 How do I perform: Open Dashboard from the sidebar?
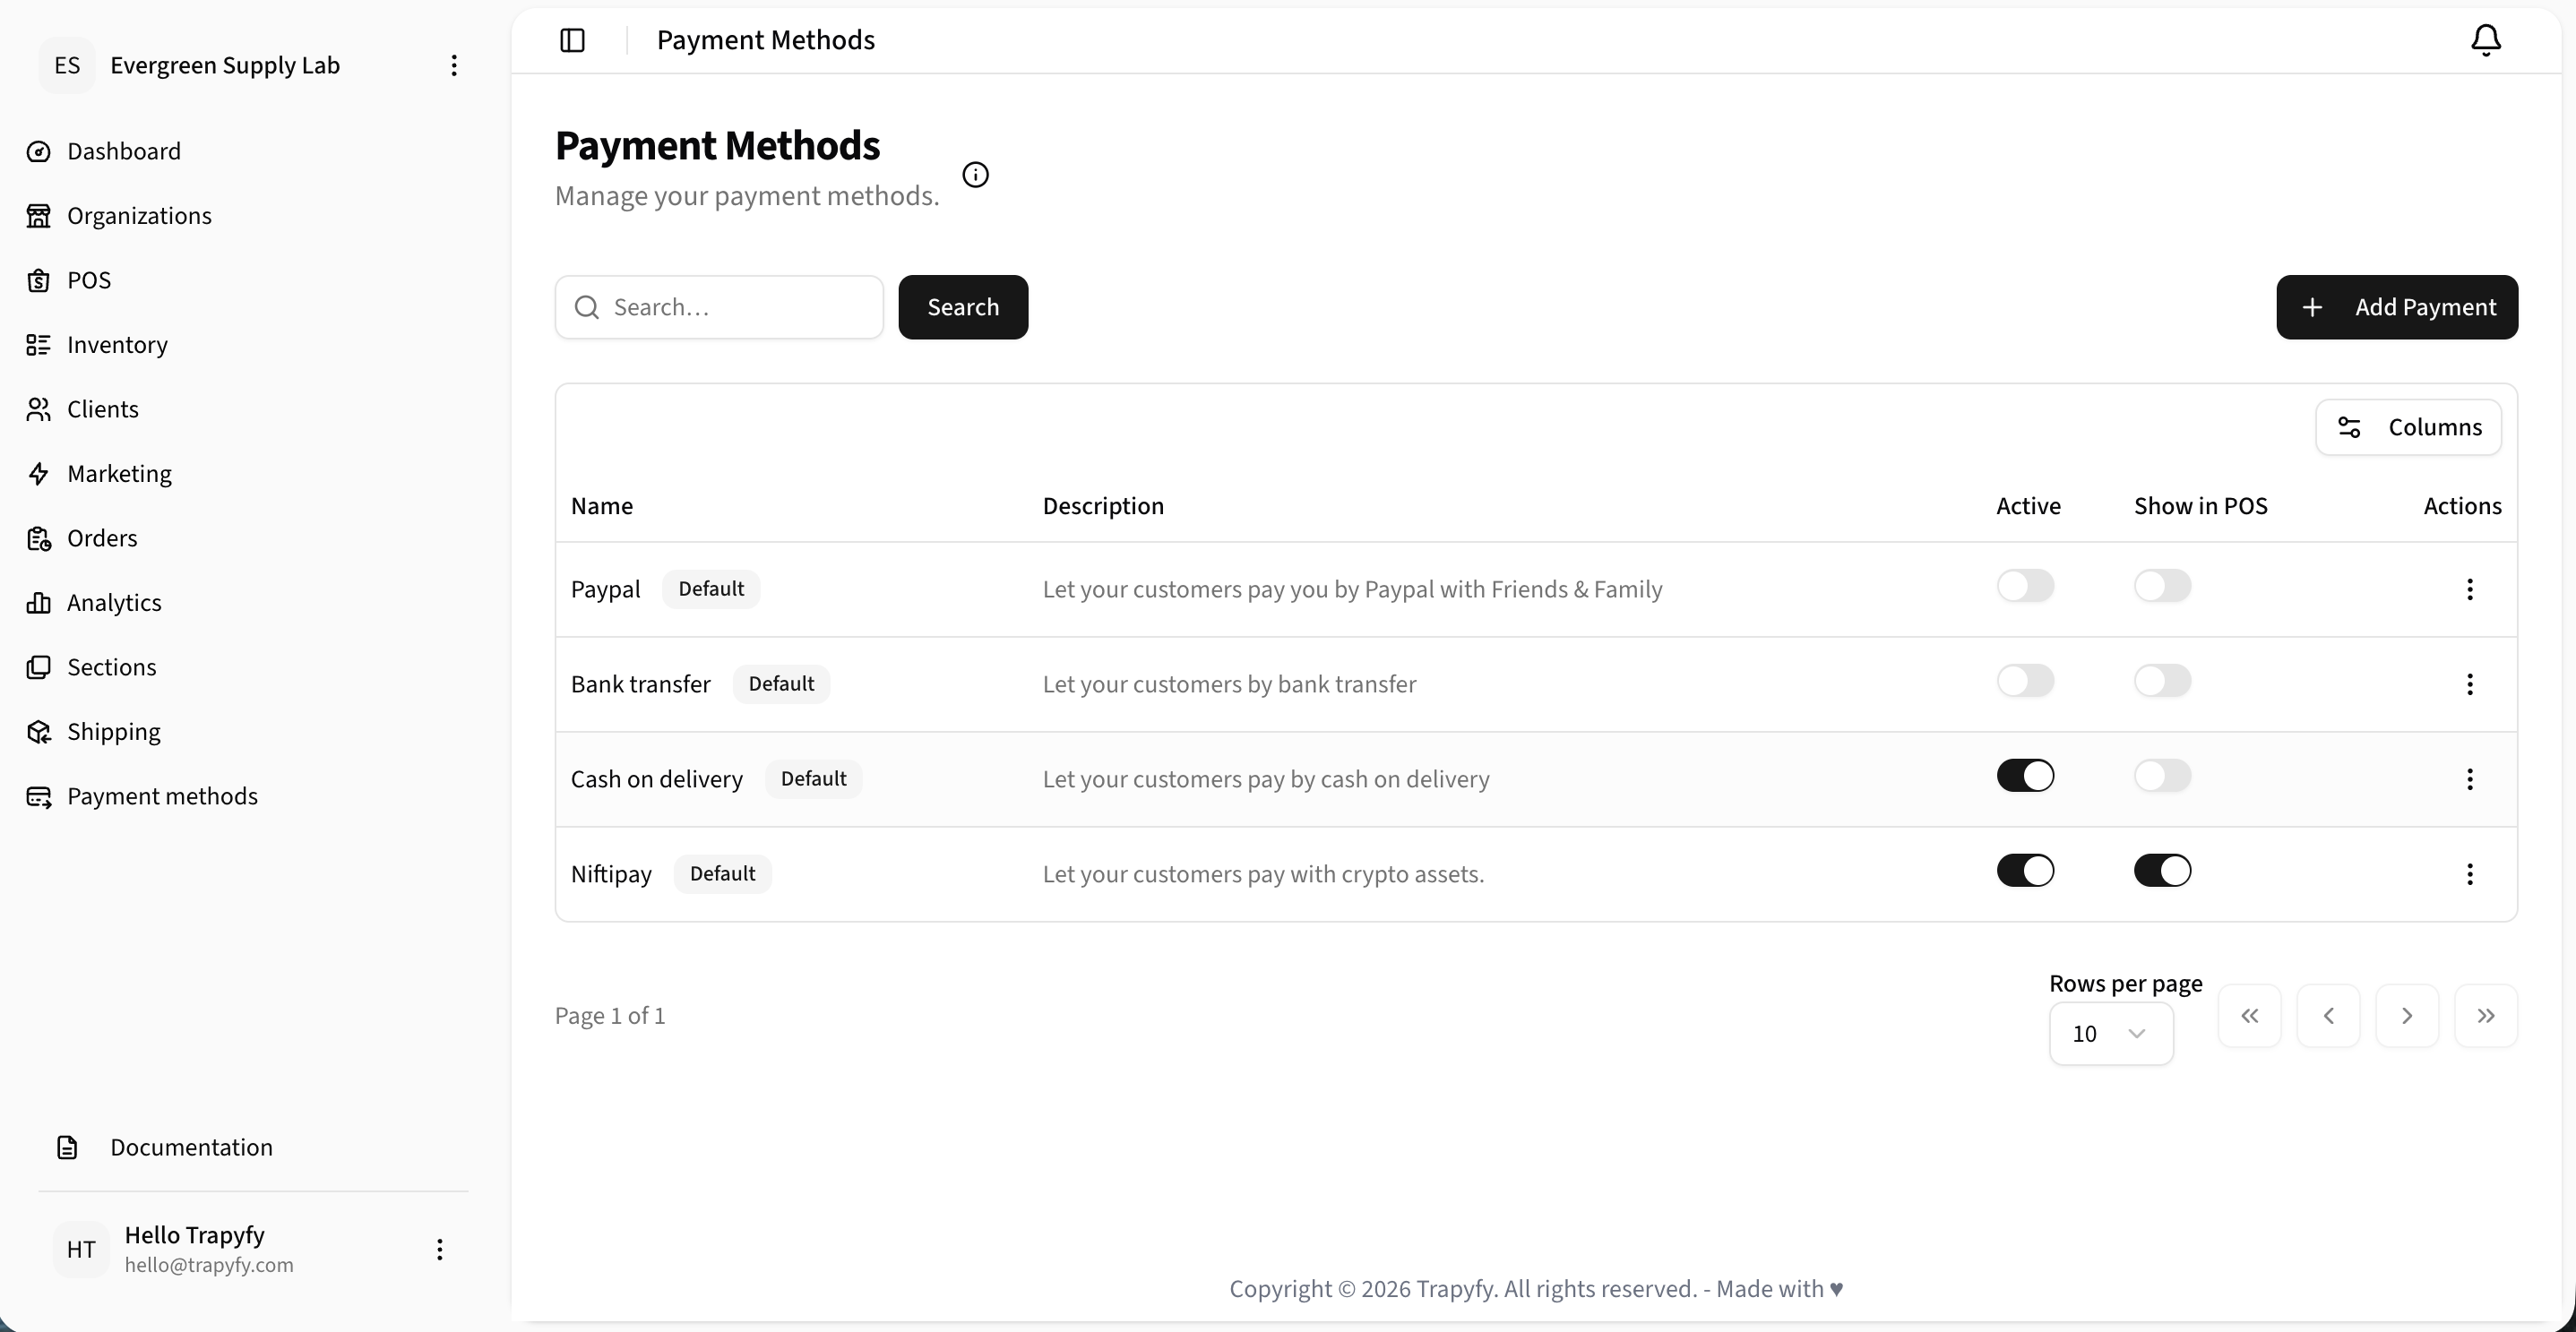[x=124, y=152]
